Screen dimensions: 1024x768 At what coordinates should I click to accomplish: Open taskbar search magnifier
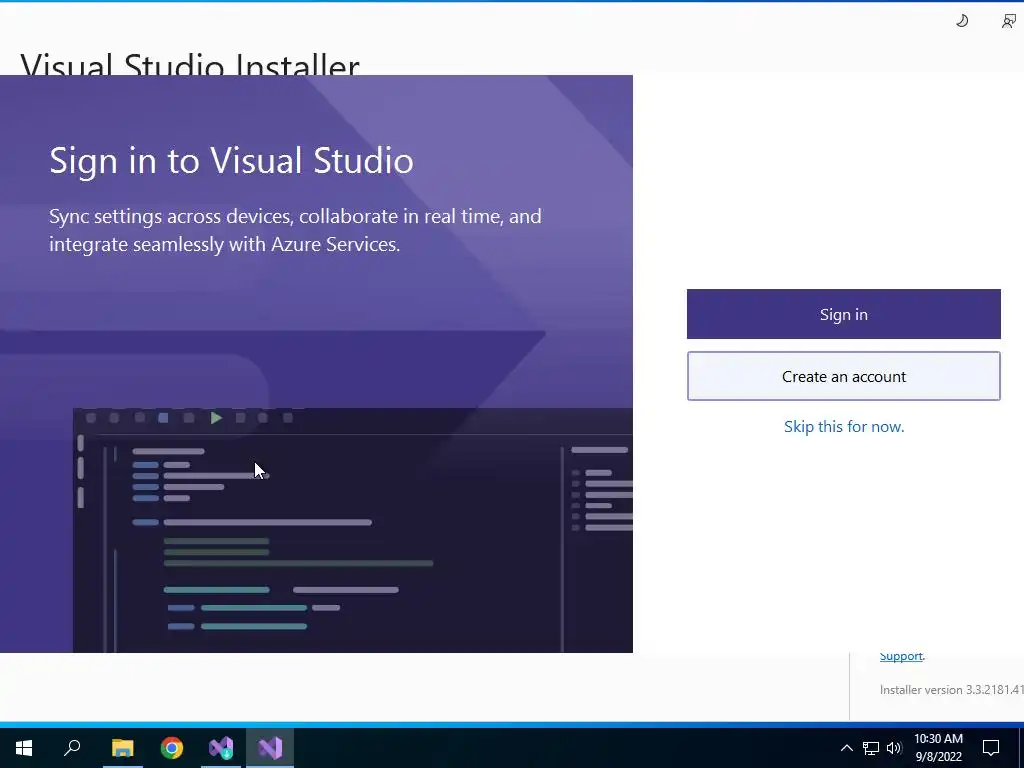click(x=72, y=748)
